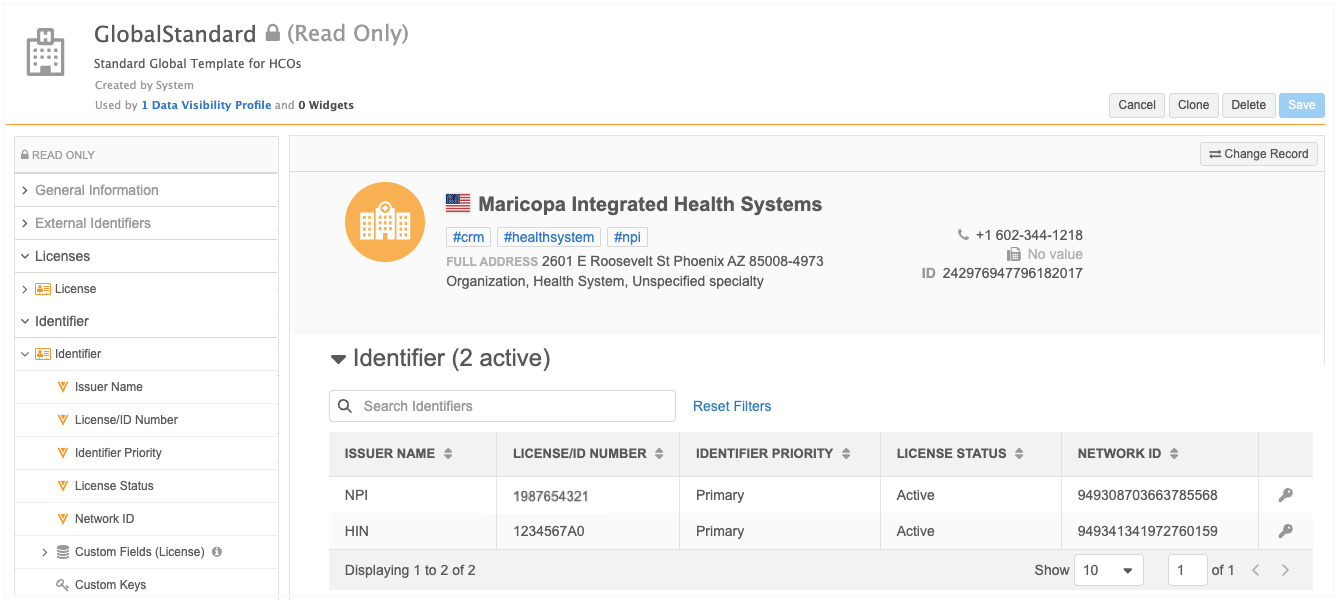Collapse the Identifier (2 active) section triangle

click(x=338, y=359)
